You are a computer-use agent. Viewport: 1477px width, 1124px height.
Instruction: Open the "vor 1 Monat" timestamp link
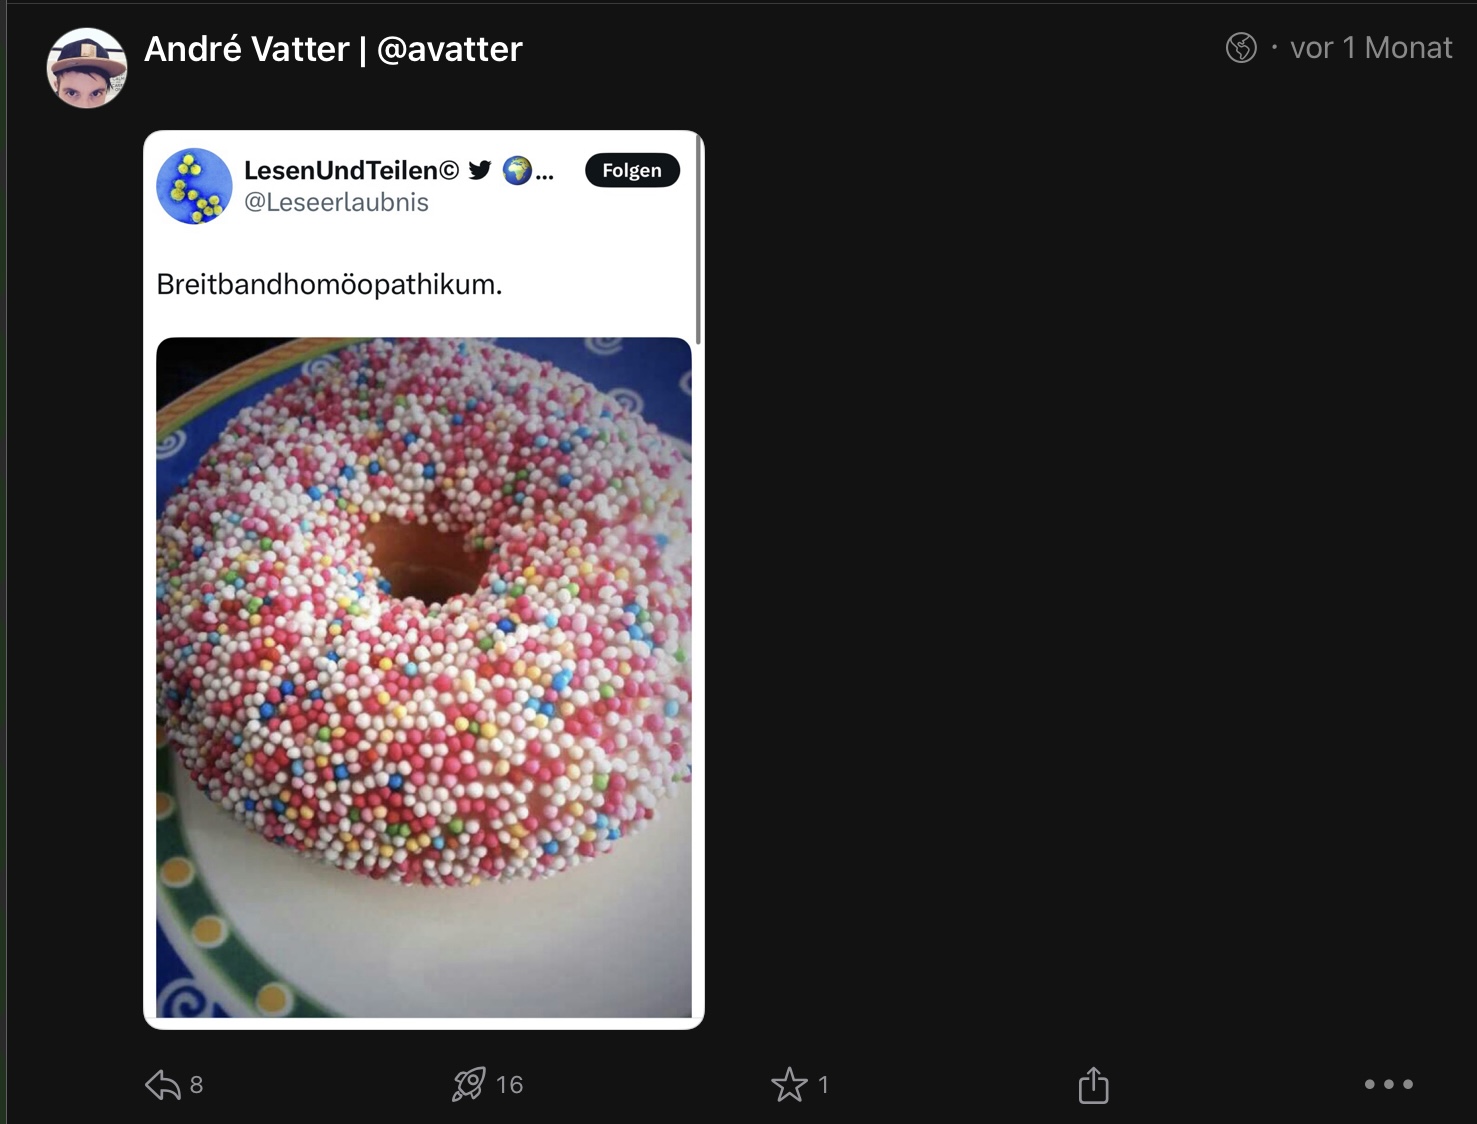tap(1370, 48)
